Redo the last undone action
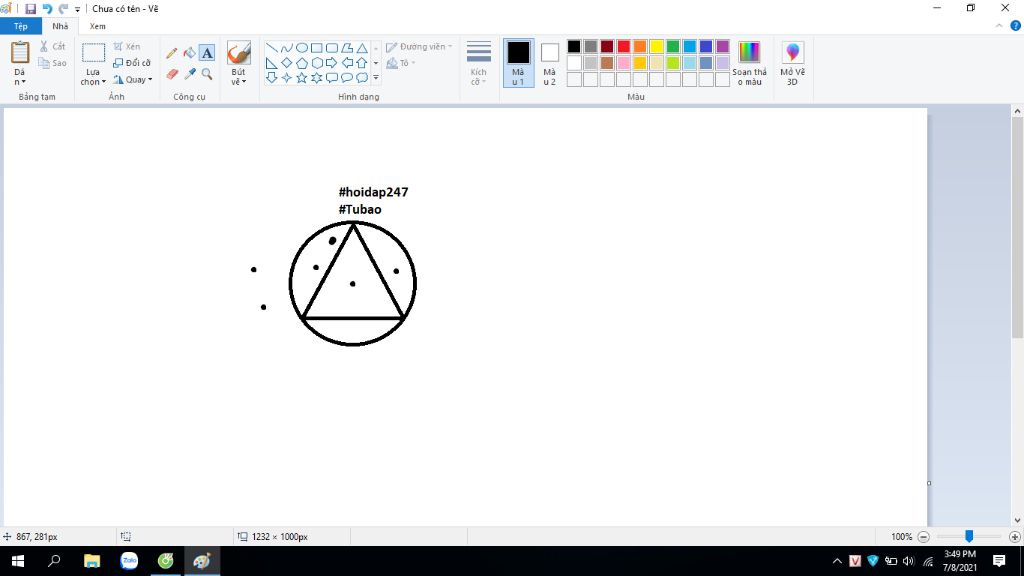The image size is (1024, 576). (63, 8)
